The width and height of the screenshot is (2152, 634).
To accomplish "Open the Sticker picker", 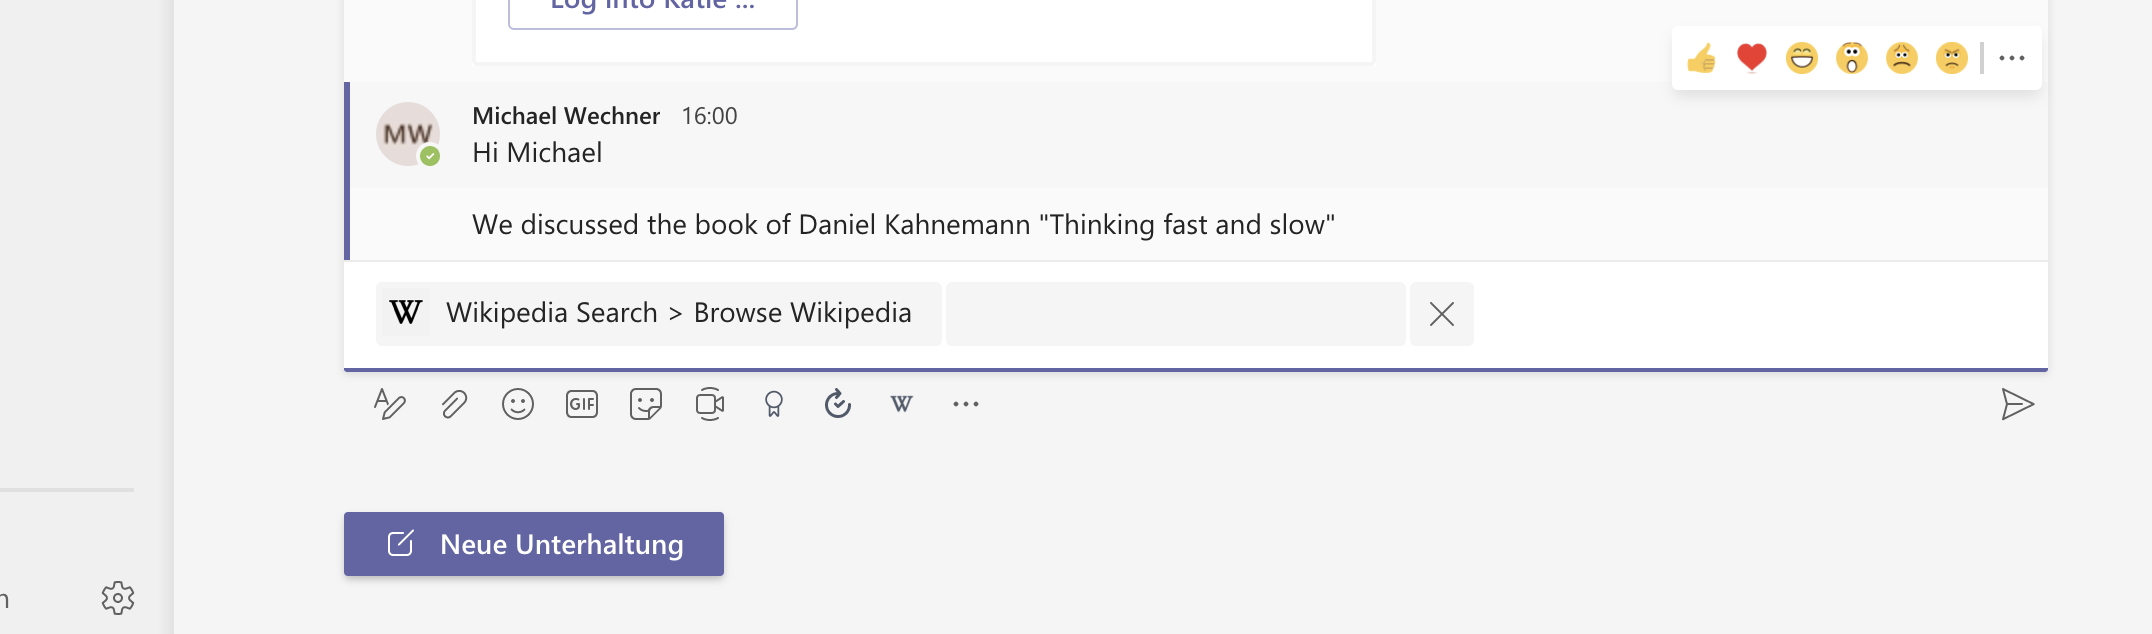I will click(645, 404).
